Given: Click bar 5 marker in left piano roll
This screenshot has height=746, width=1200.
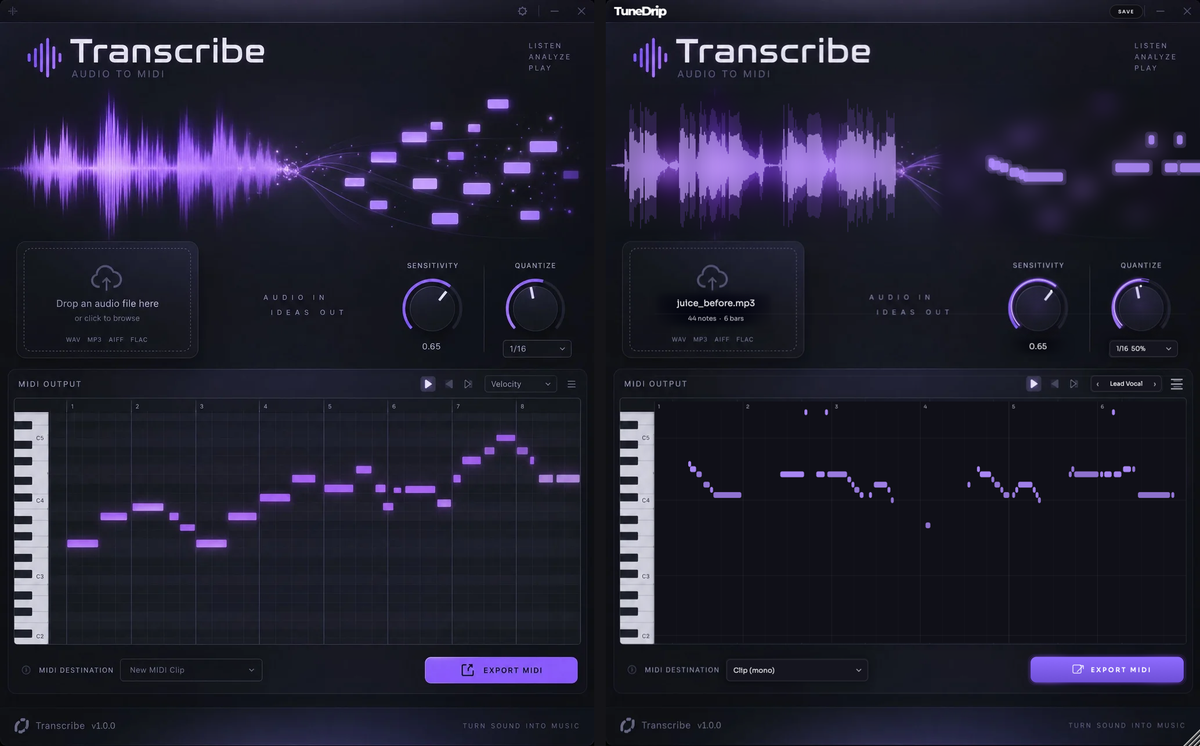Looking at the screenshot, I should point(330,407).
